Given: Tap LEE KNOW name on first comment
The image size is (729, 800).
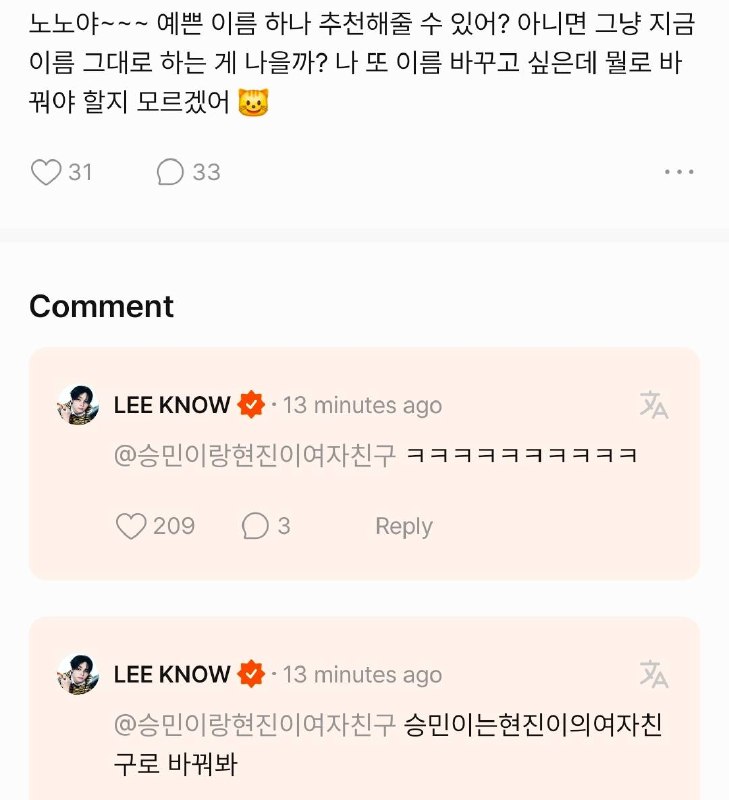Looking at the screenshot, I should [x=172, y=405].
